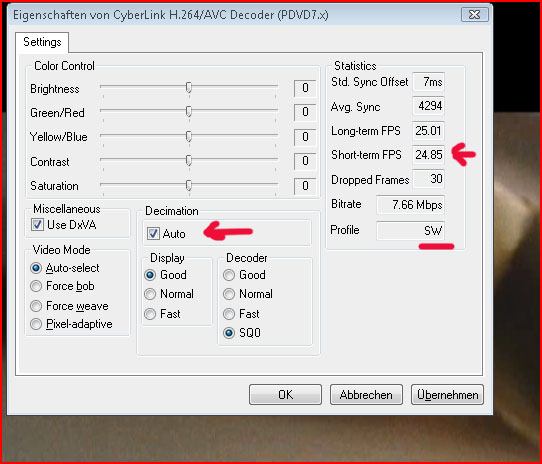This screenshot has height=464, width=542.
Task: Click the Dropped Frames value 30
Action: 428,179
